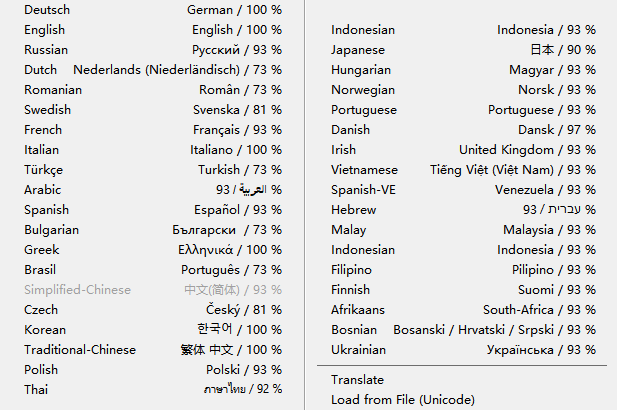Click Load from File (Unicode)

click(402, 400)
